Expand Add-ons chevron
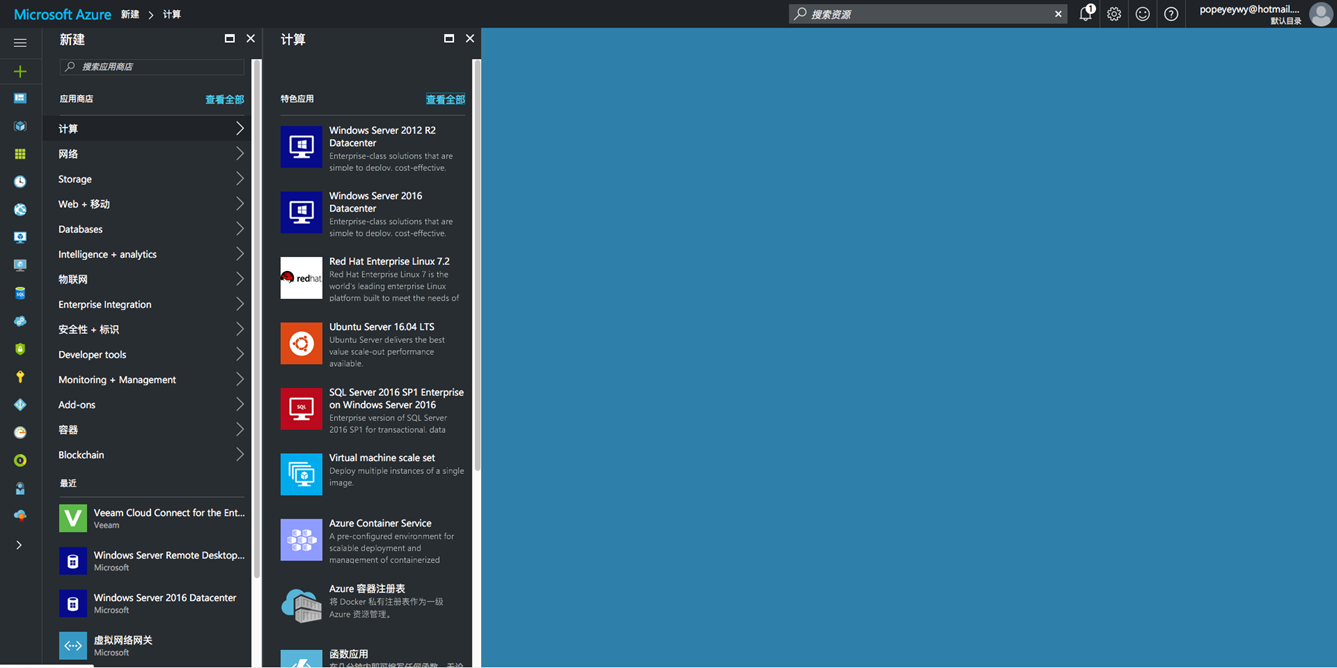Screen dimensions: 1337x668 (x=240, y=404)
